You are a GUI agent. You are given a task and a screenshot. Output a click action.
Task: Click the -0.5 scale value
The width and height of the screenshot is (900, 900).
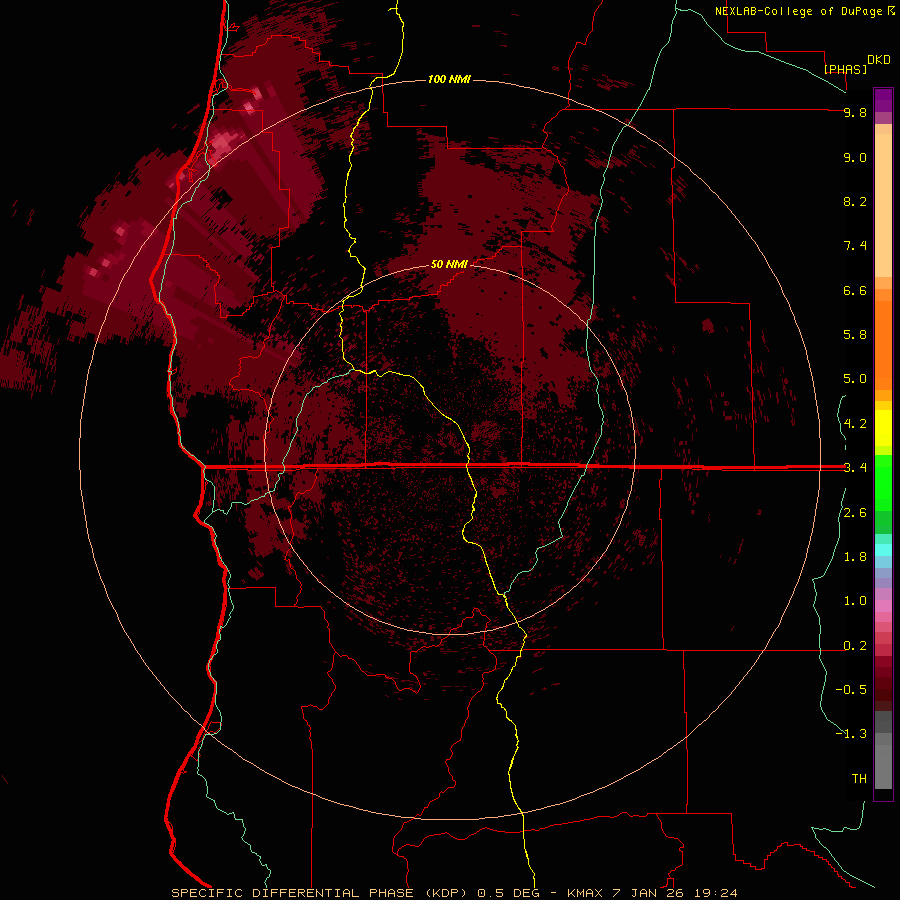(x=851, y=690)
